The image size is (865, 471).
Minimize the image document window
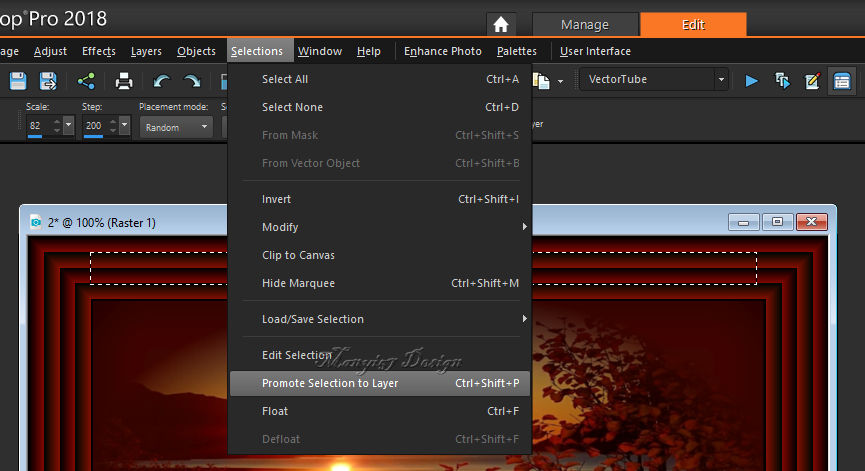pos(744,222)
